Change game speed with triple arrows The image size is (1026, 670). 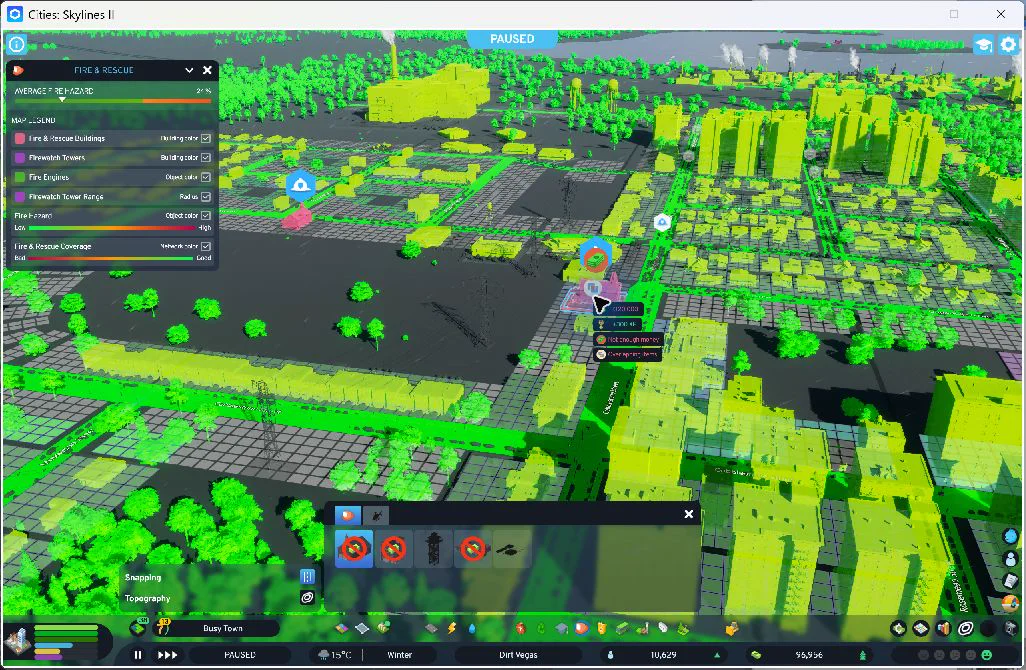(168, 654)
